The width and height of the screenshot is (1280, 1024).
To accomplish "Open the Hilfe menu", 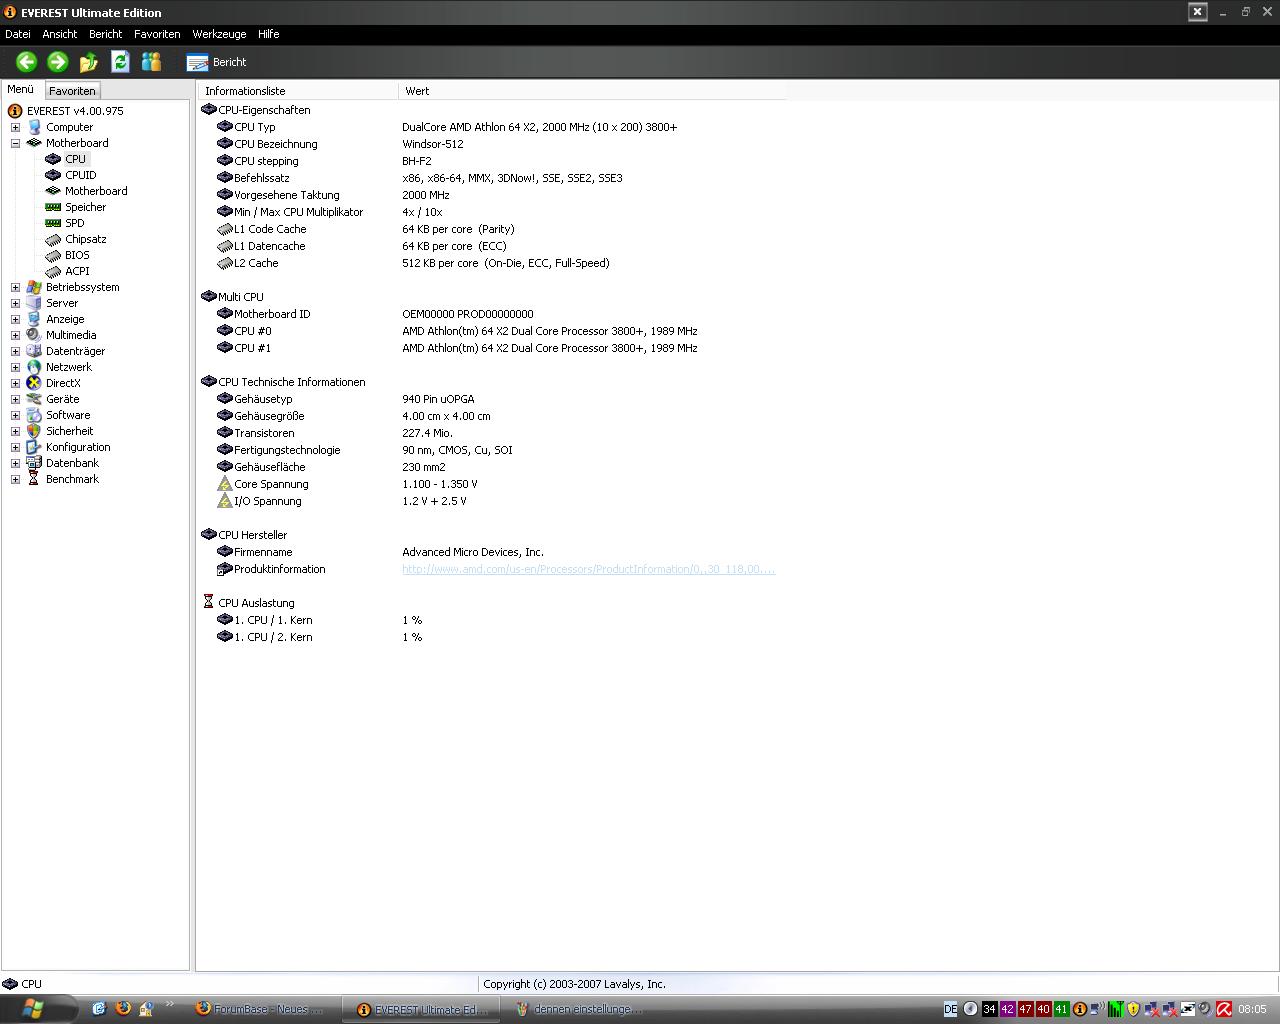I will (x=268, y=34).
